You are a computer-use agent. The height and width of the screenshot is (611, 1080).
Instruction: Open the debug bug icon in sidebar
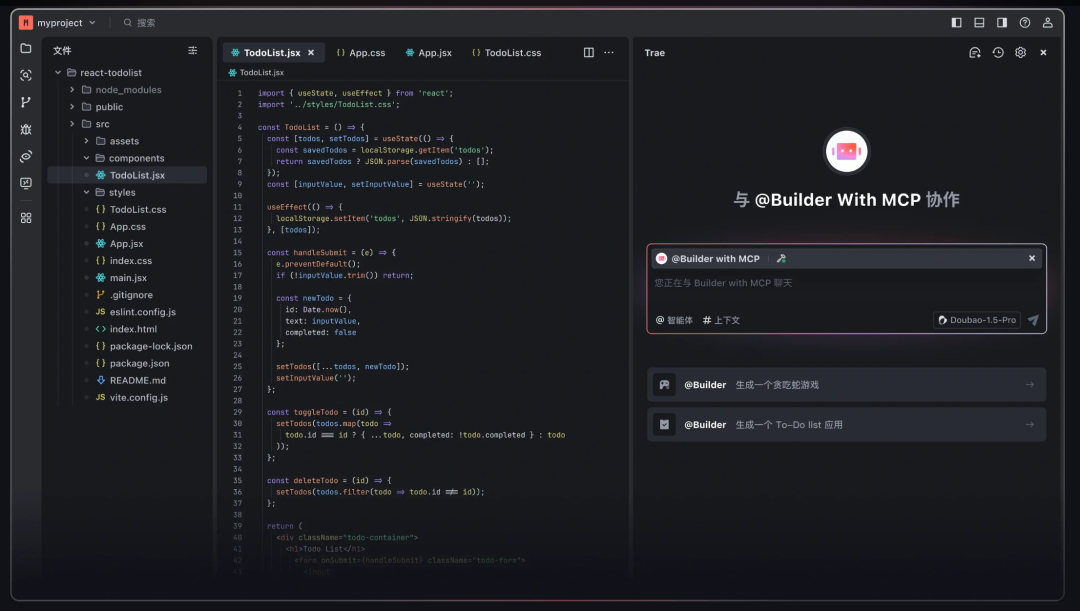tap(26, 130)
